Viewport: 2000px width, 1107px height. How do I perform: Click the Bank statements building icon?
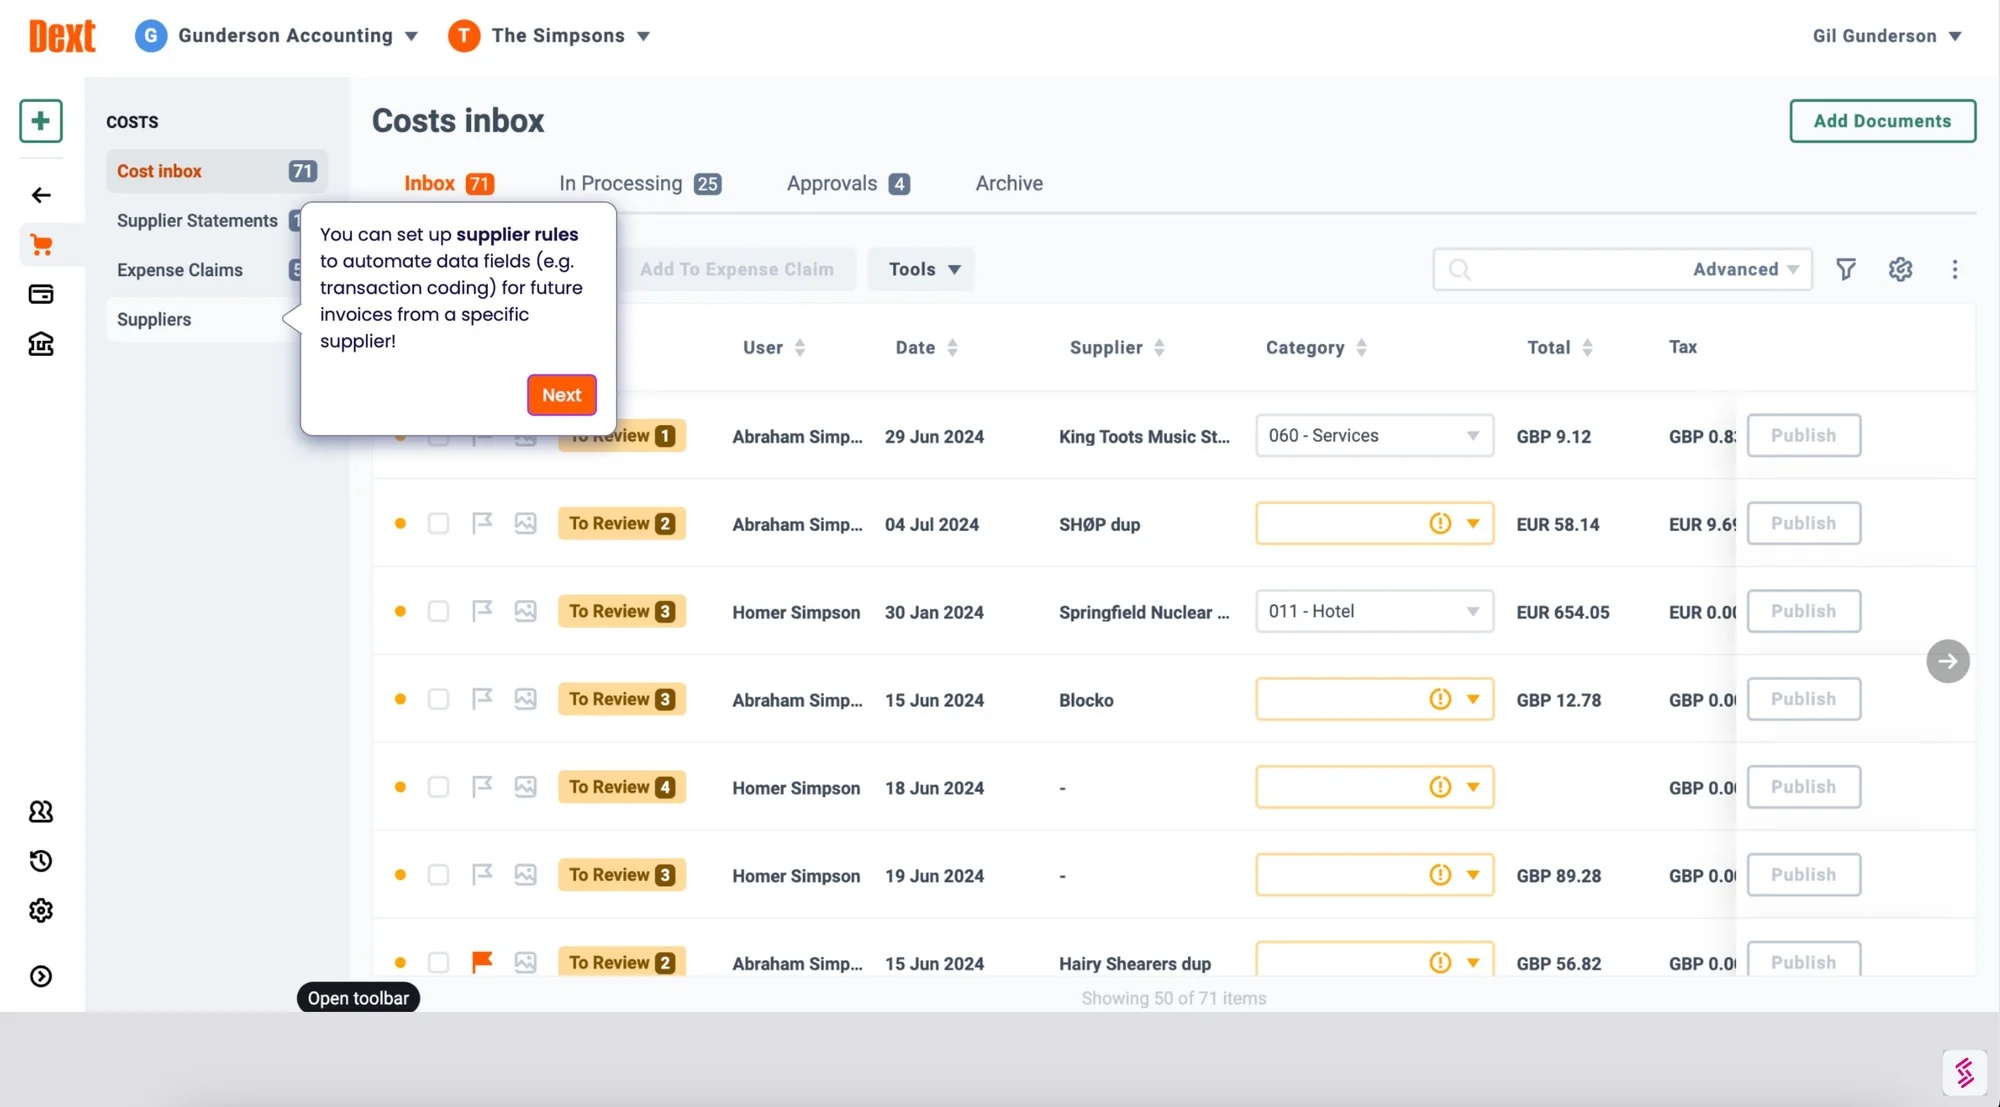(x=40, y=344)
